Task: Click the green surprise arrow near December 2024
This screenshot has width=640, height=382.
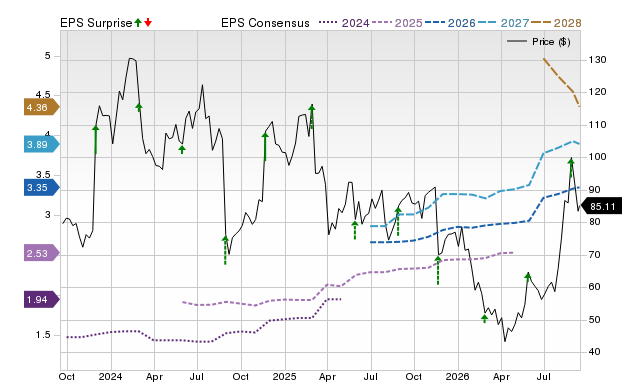Action: pyautogui.click(x=265, y=147)
